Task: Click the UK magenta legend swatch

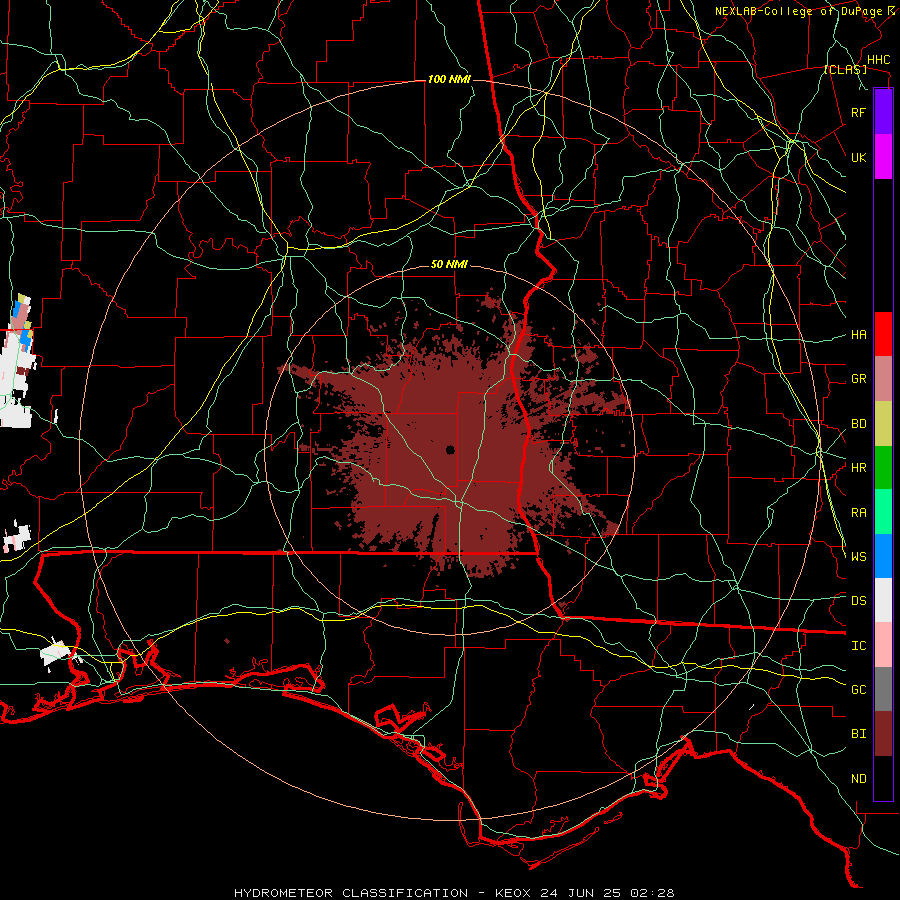Action: (883, 157)
